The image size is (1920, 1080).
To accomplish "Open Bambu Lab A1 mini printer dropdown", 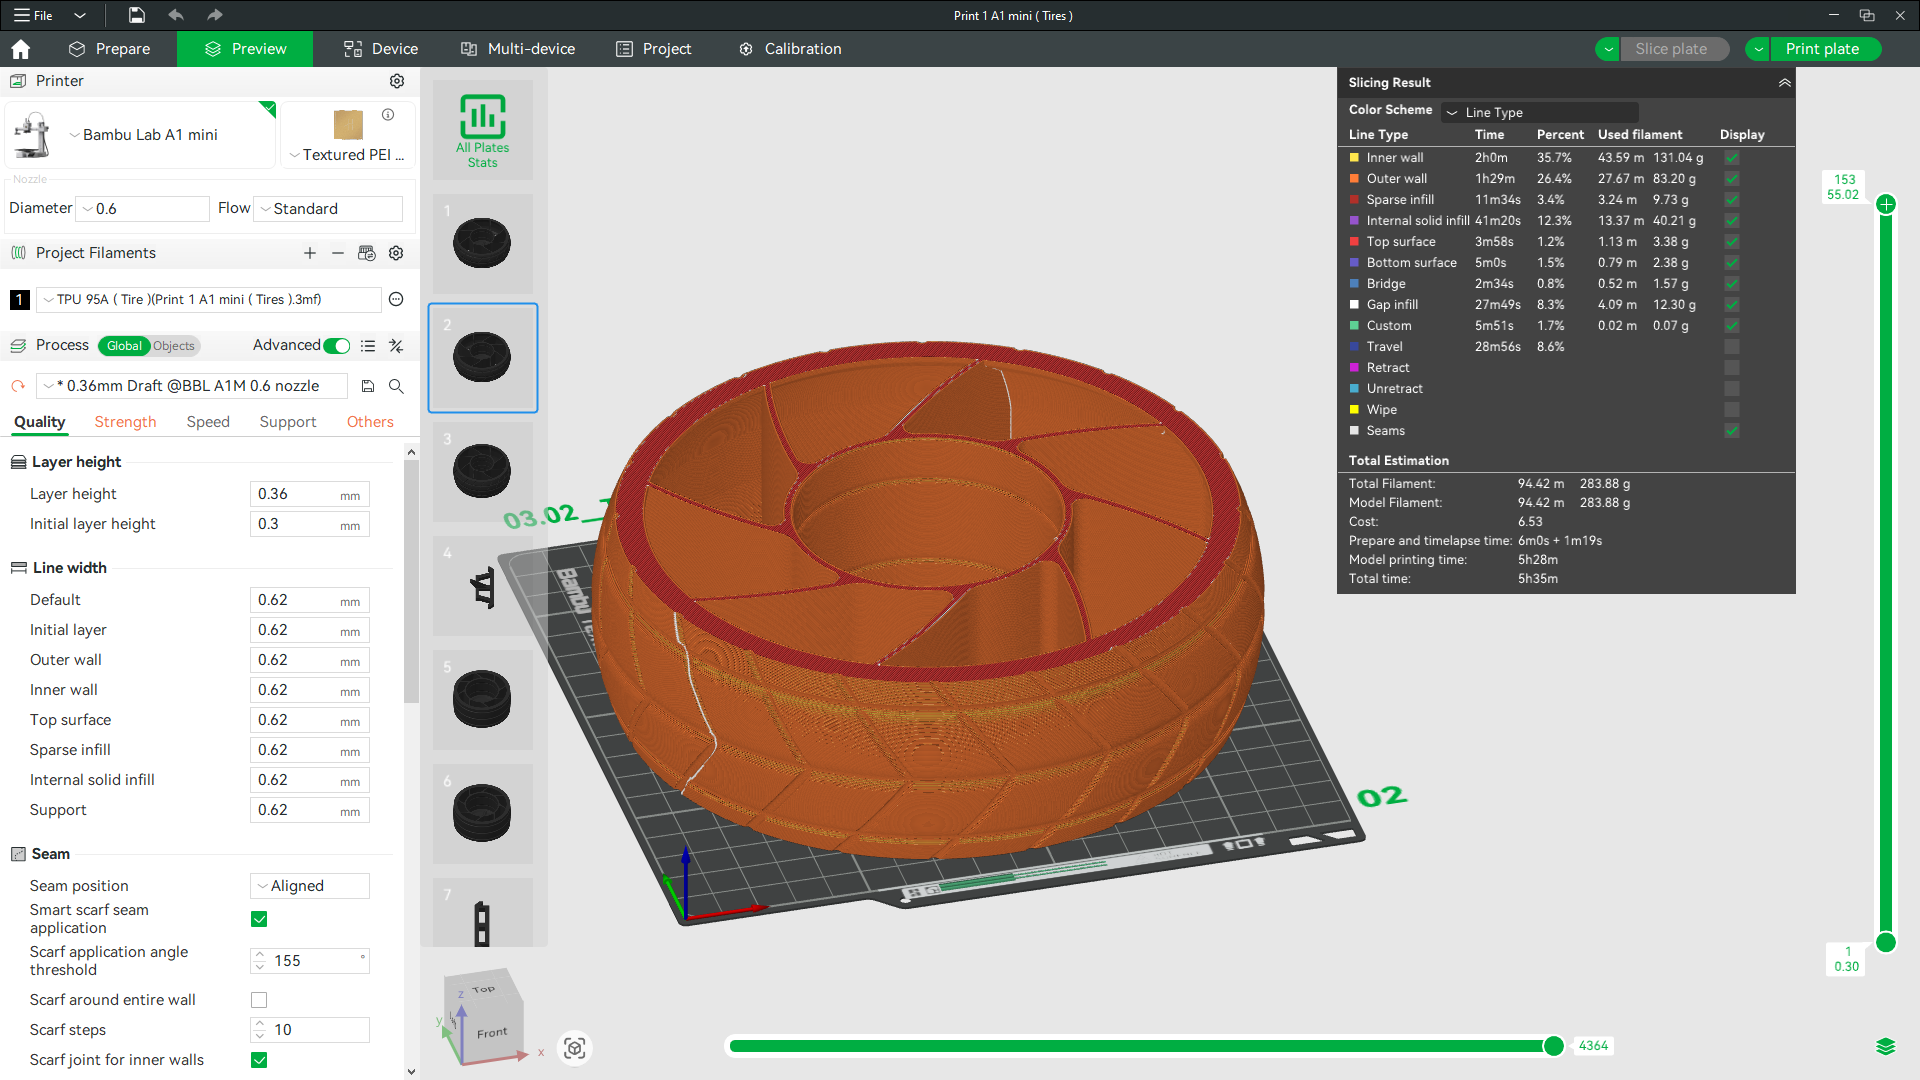I will (x=74, y=135).
